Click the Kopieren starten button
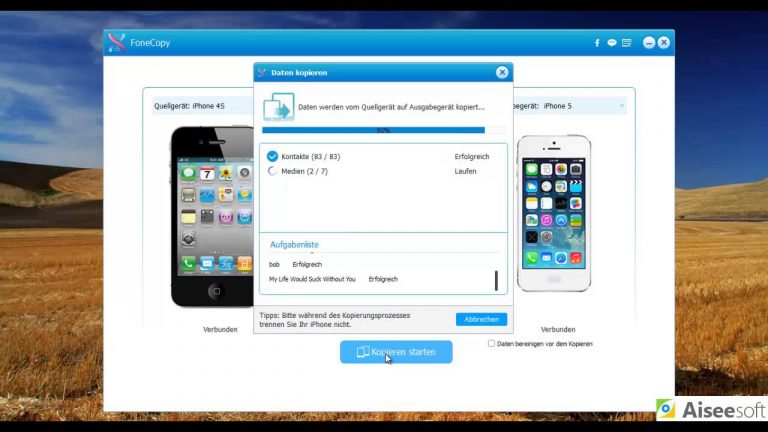This screenshot has height=432, width=768. [396, 352]
